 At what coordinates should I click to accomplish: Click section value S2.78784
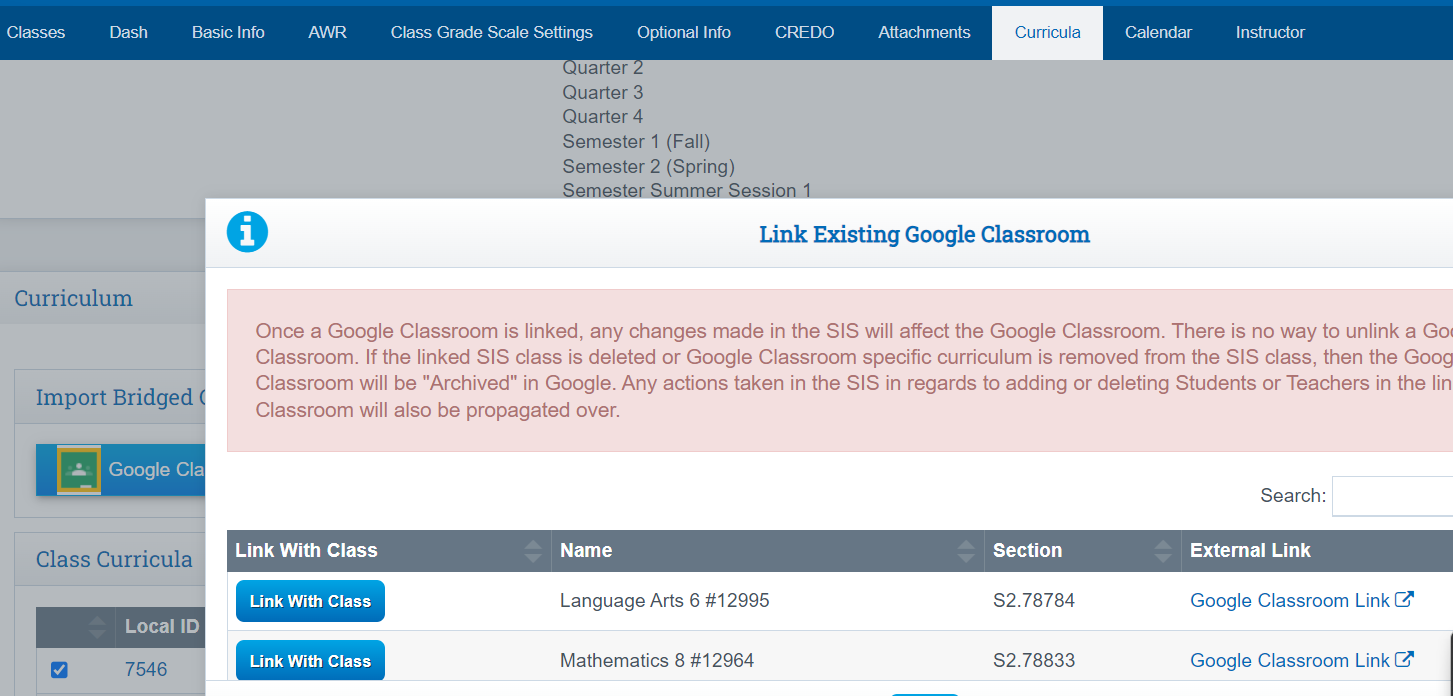(1034, 600)
